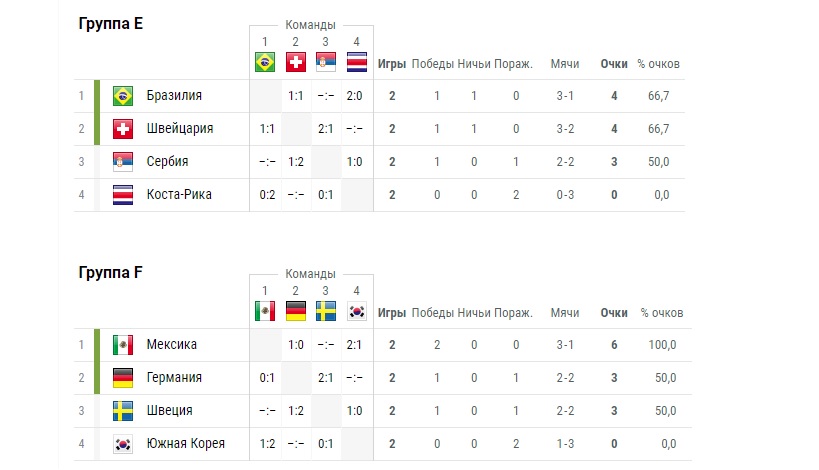This screenshot has height=470, width=819.
Task: Click the flag beside Южная Корея row
Action: click(123, 444)
